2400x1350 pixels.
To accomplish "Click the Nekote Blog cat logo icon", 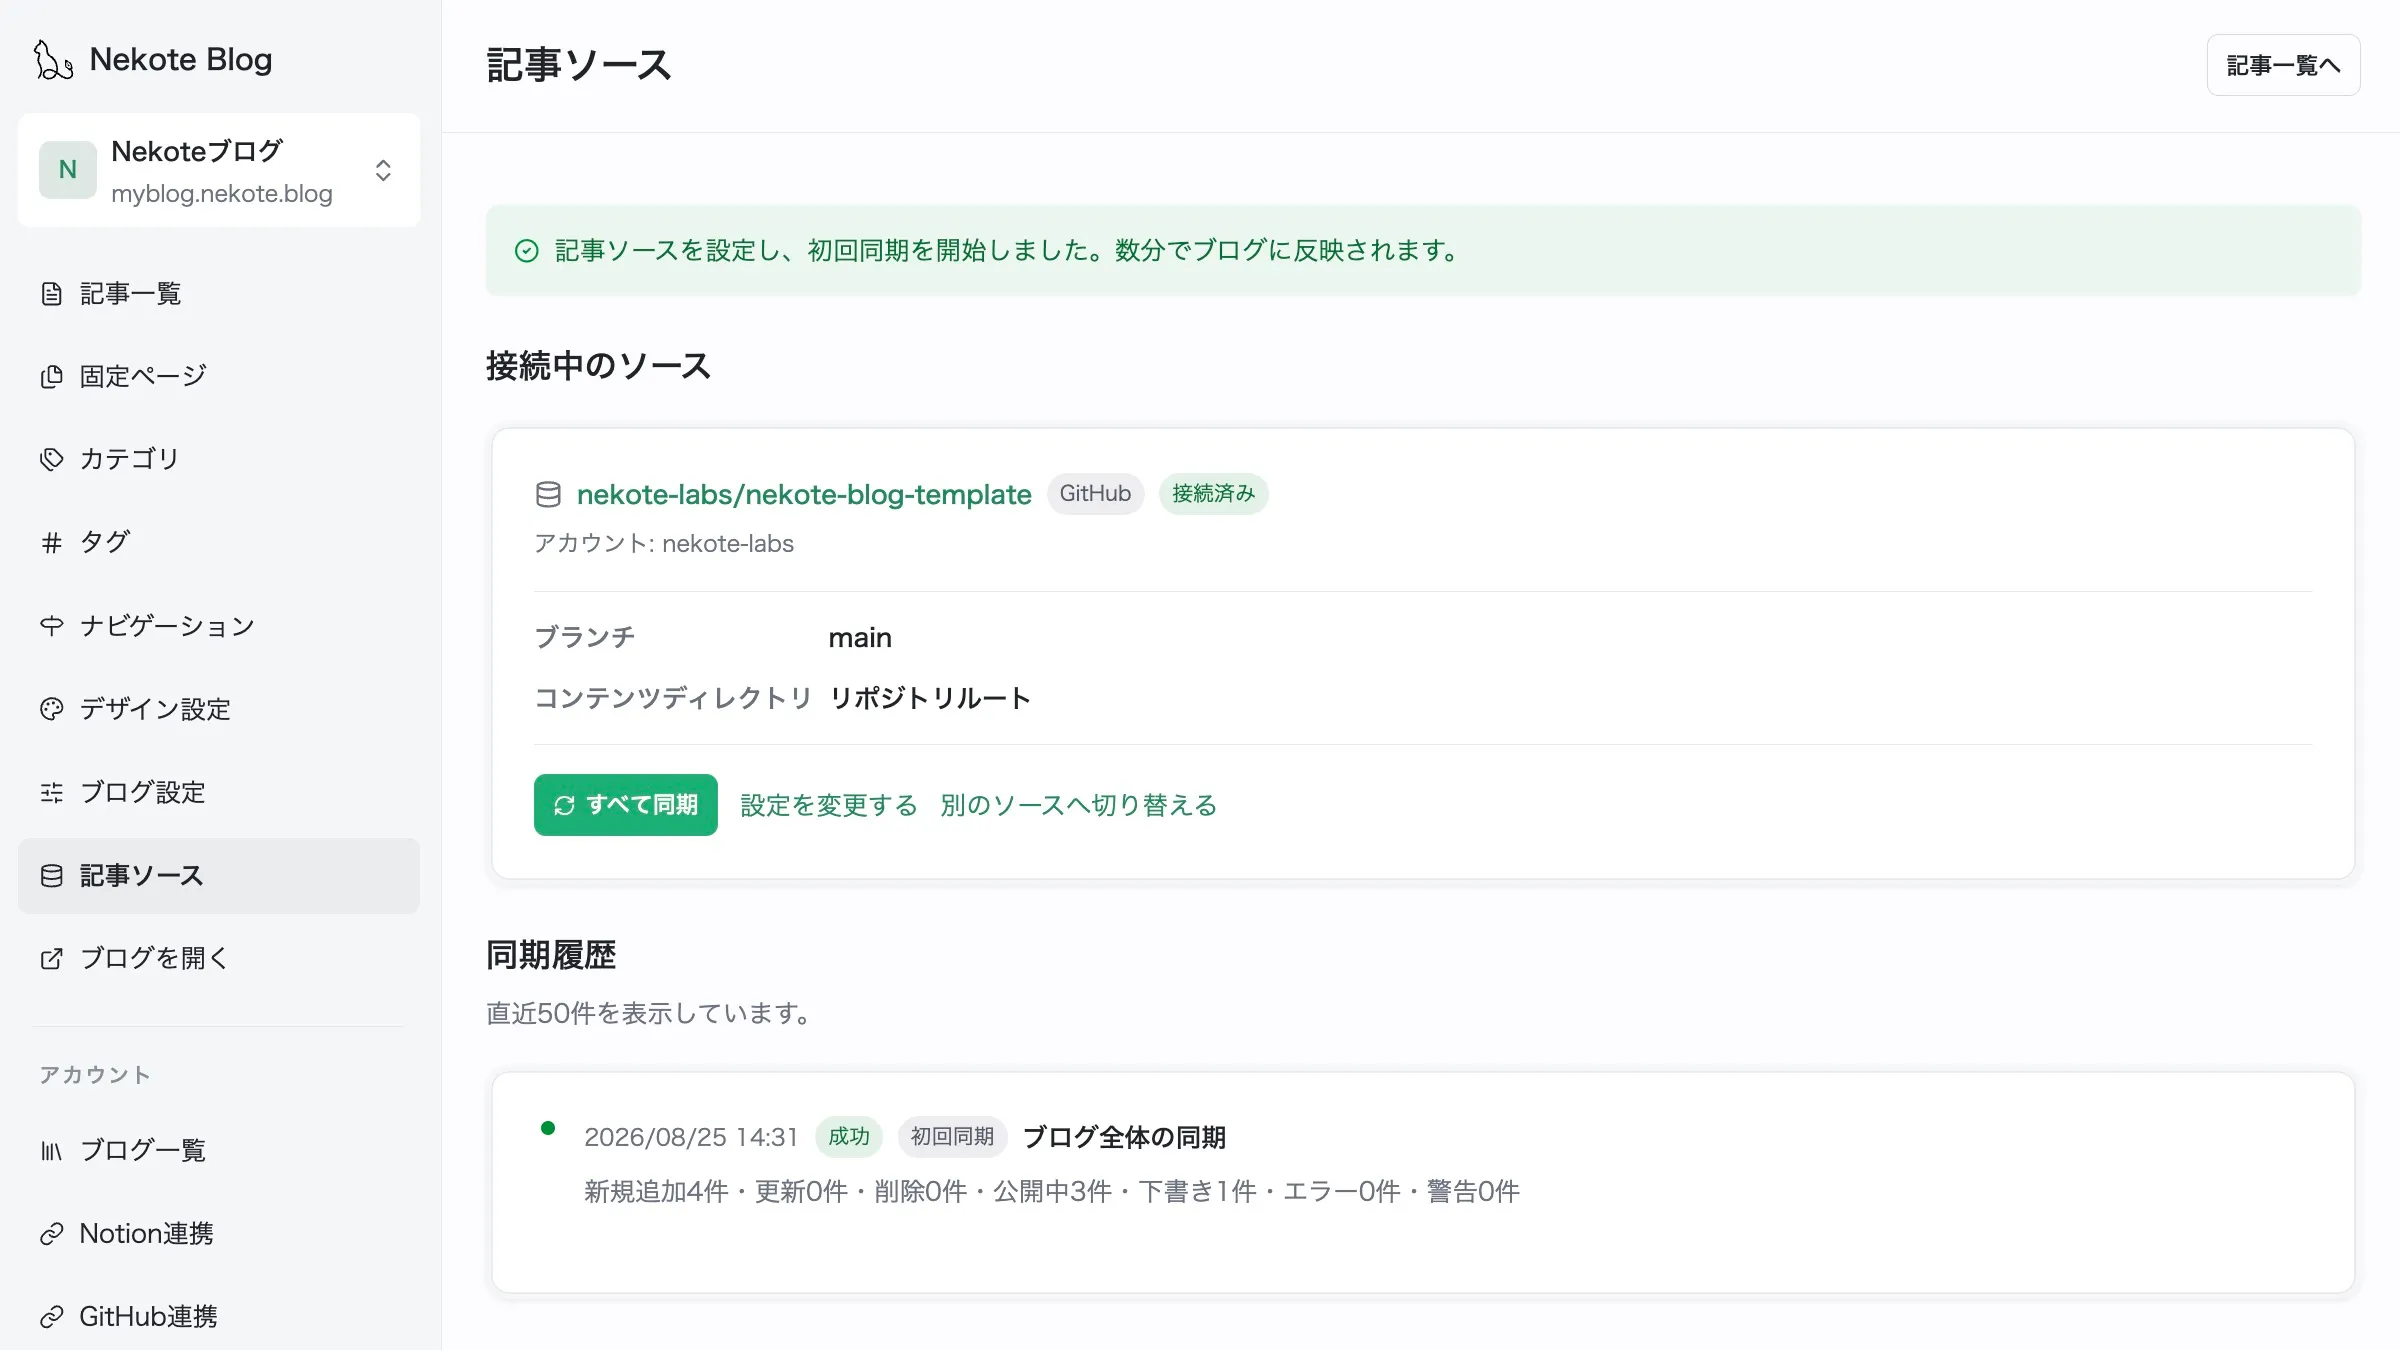I will (53, 60).
